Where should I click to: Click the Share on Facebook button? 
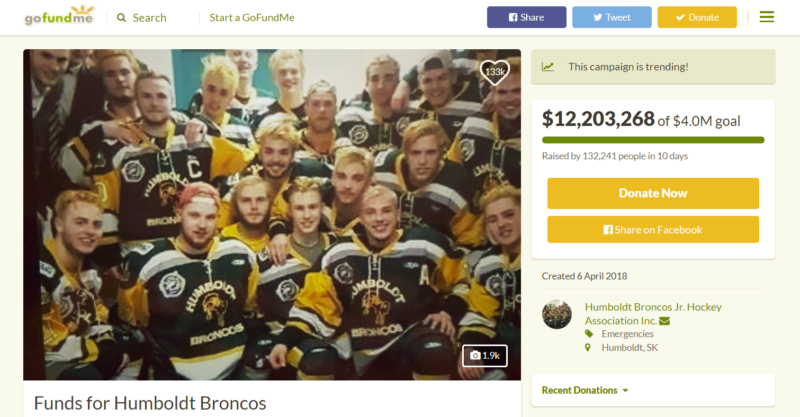(x=653, y=230)
